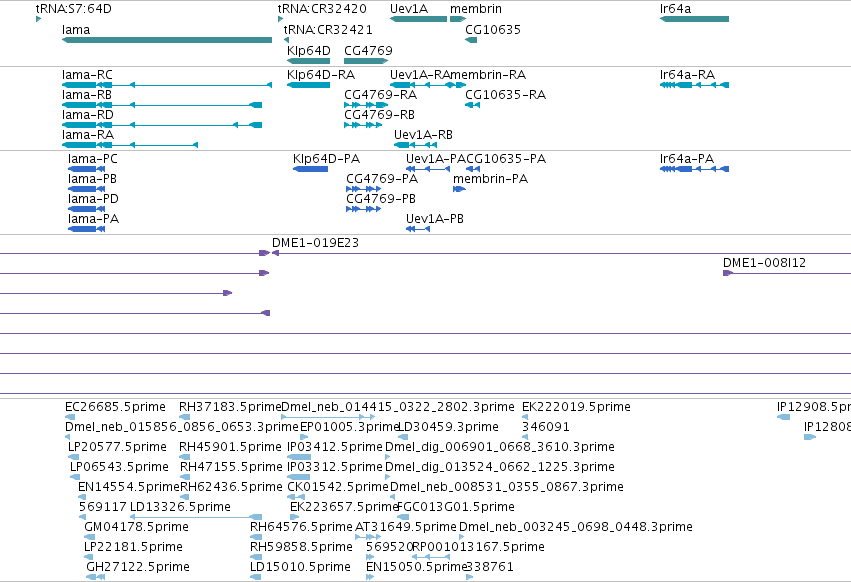The height and width of the screenshot is (582, 851).
Task: Click the tRNA:S7:64D gene label
Action: (74, 9)
